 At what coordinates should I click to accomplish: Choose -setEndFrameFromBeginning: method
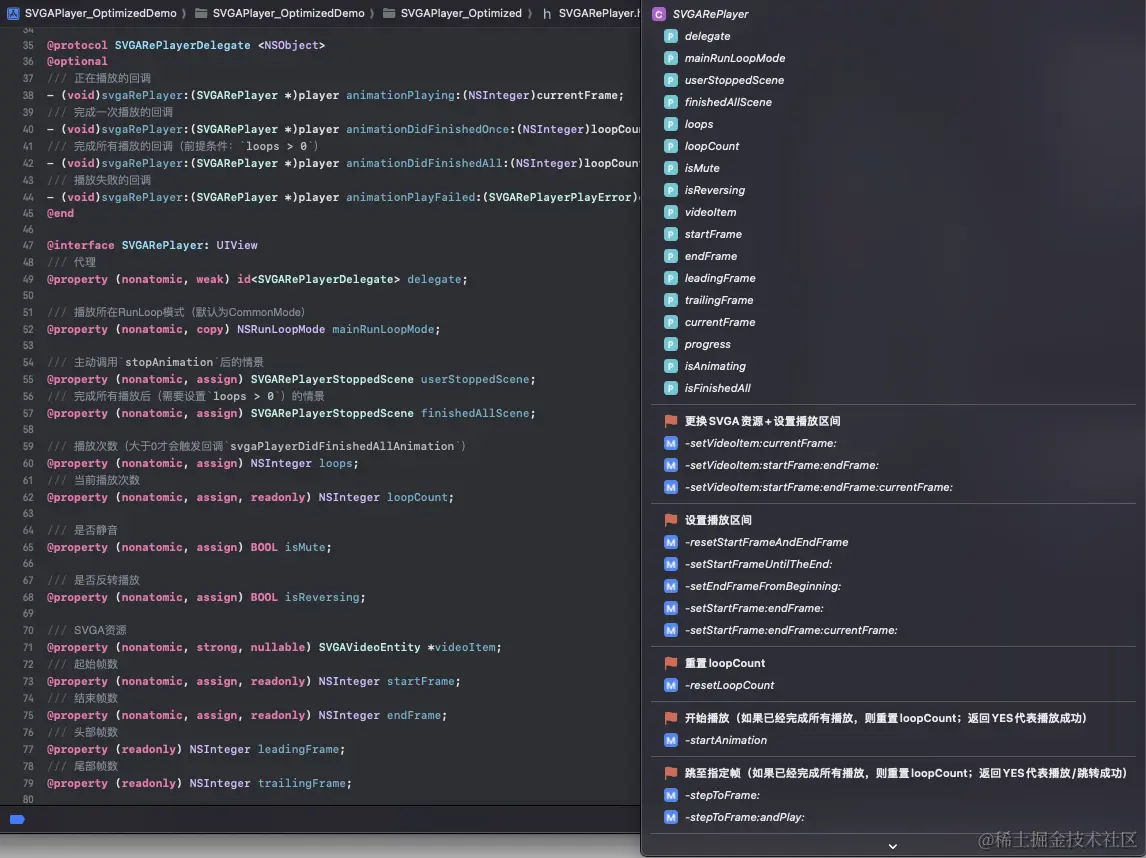[x=762, y=585]
